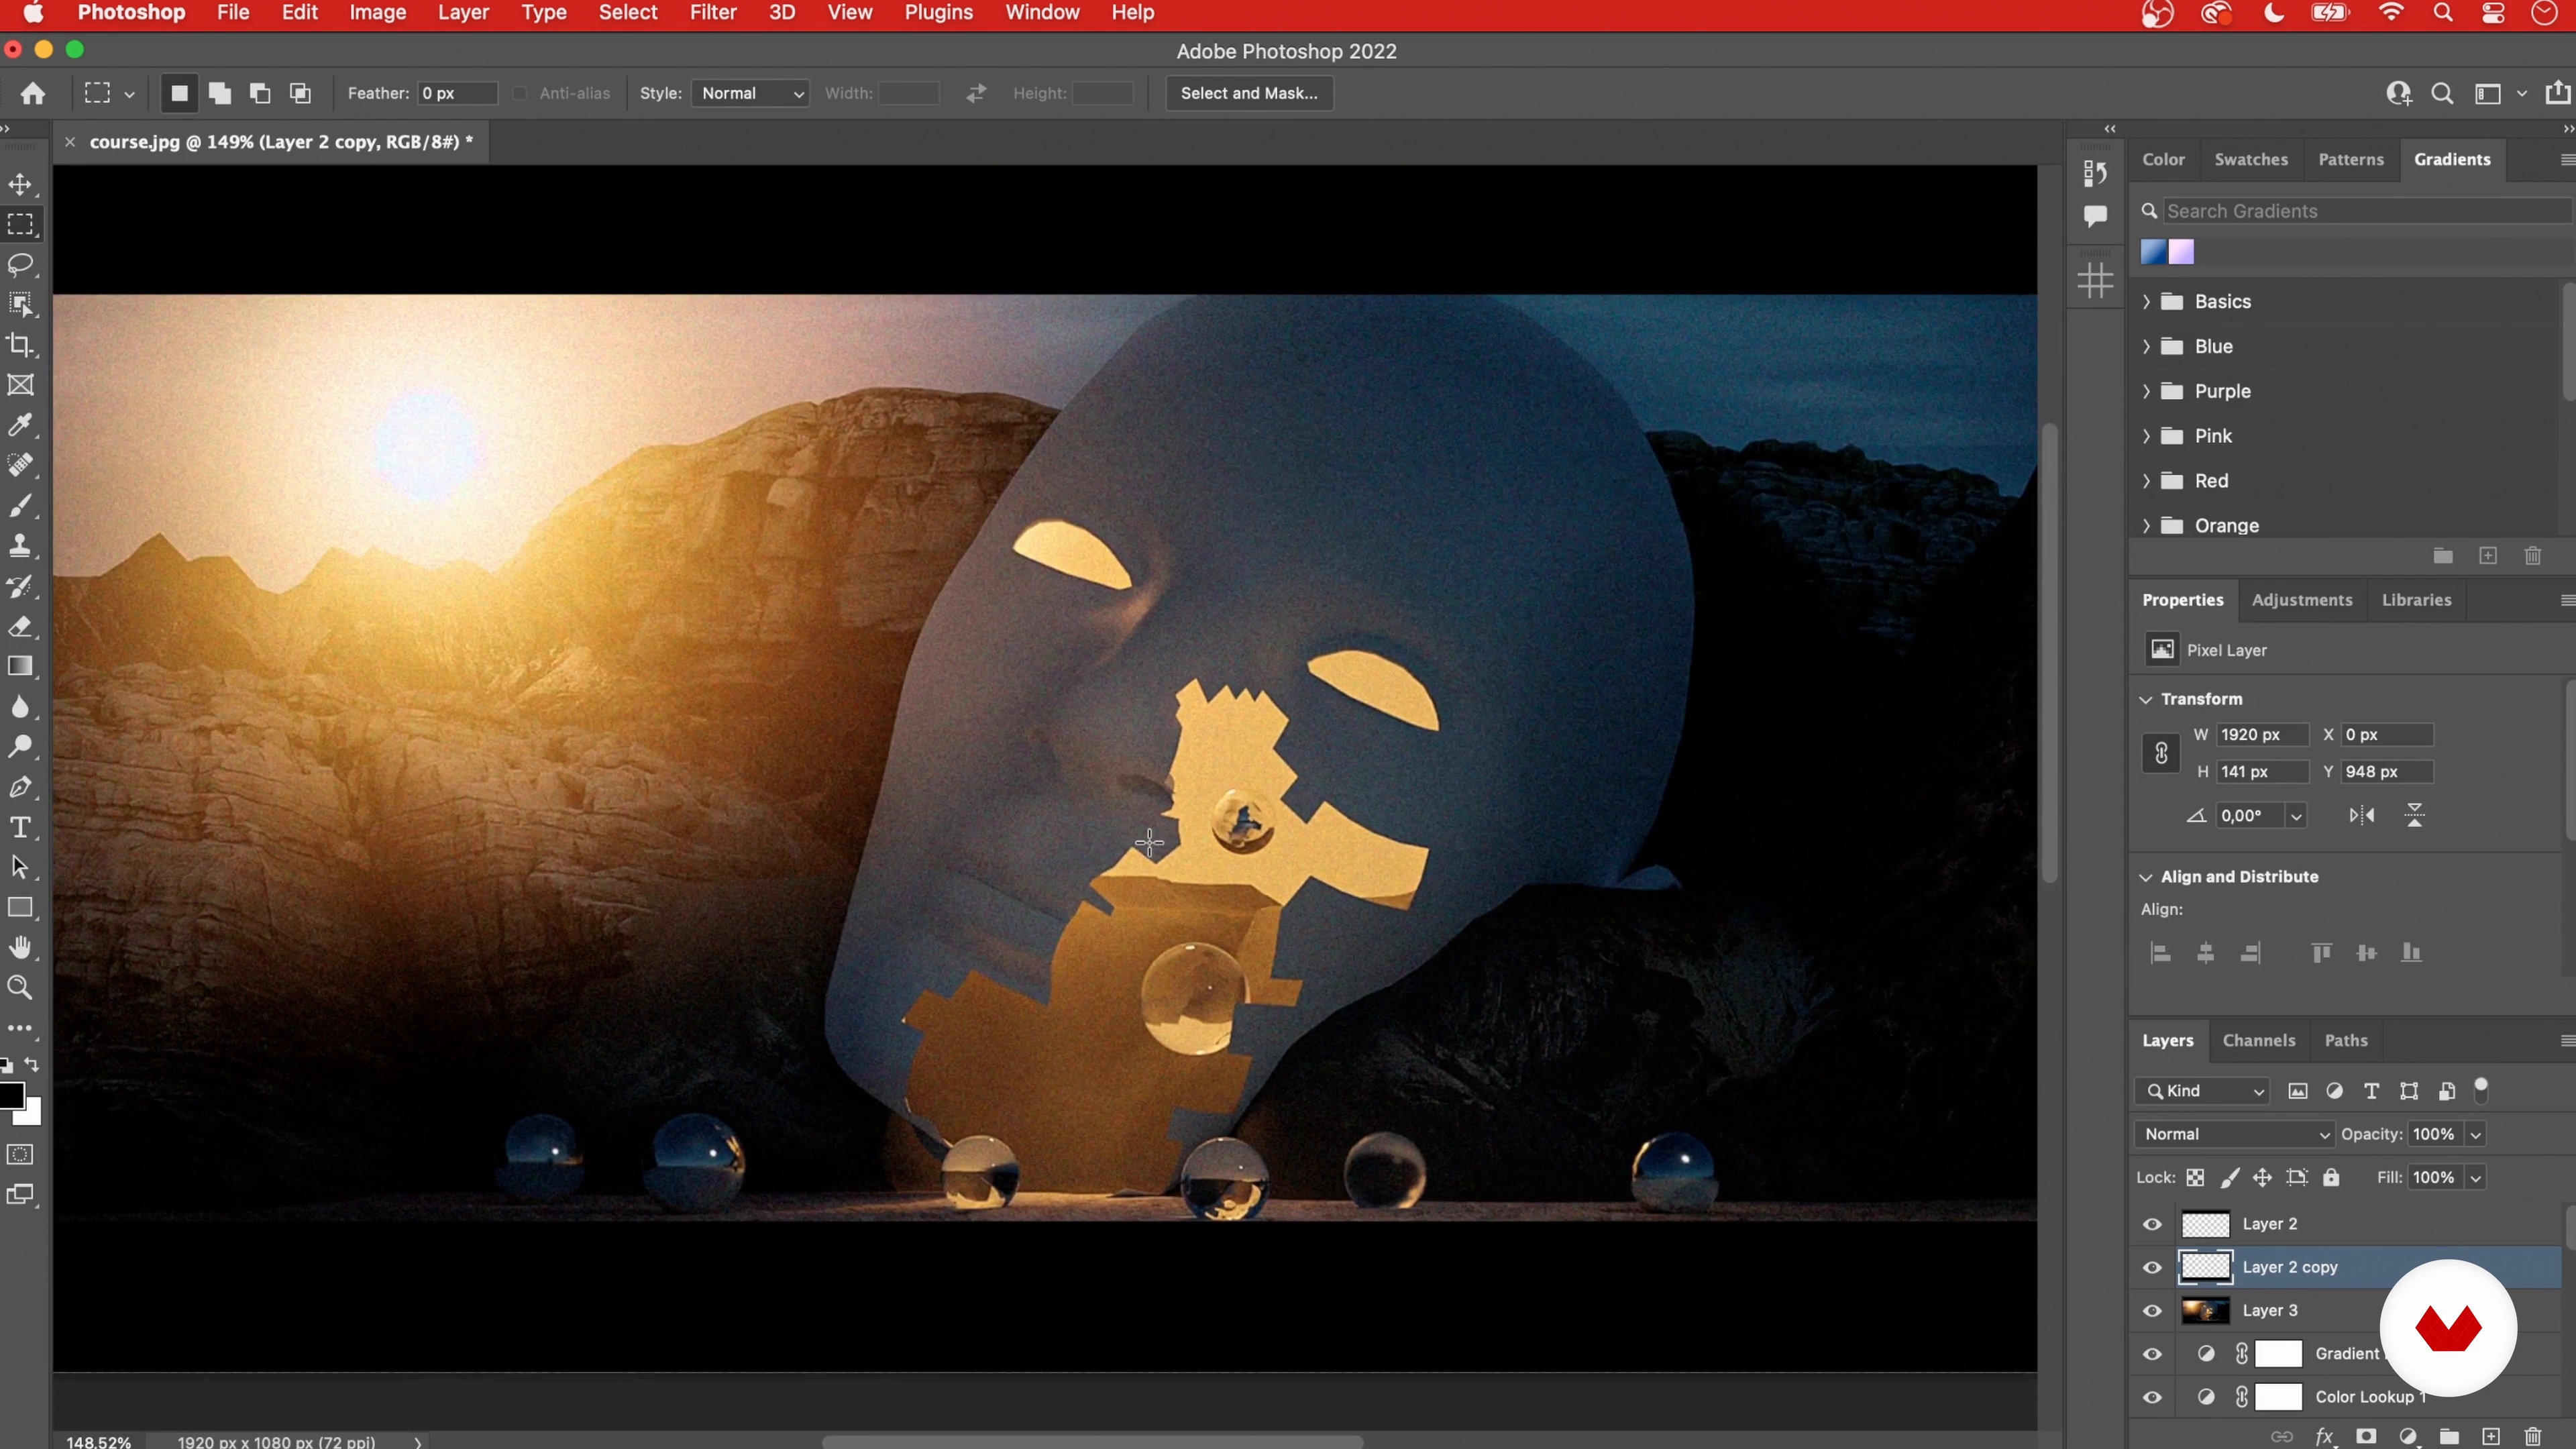This screenshot has width=2576, height=1449.
Task: Click Flip horizontal icon in Transform
Action: pyautogui.click(x=2362, y=815)
